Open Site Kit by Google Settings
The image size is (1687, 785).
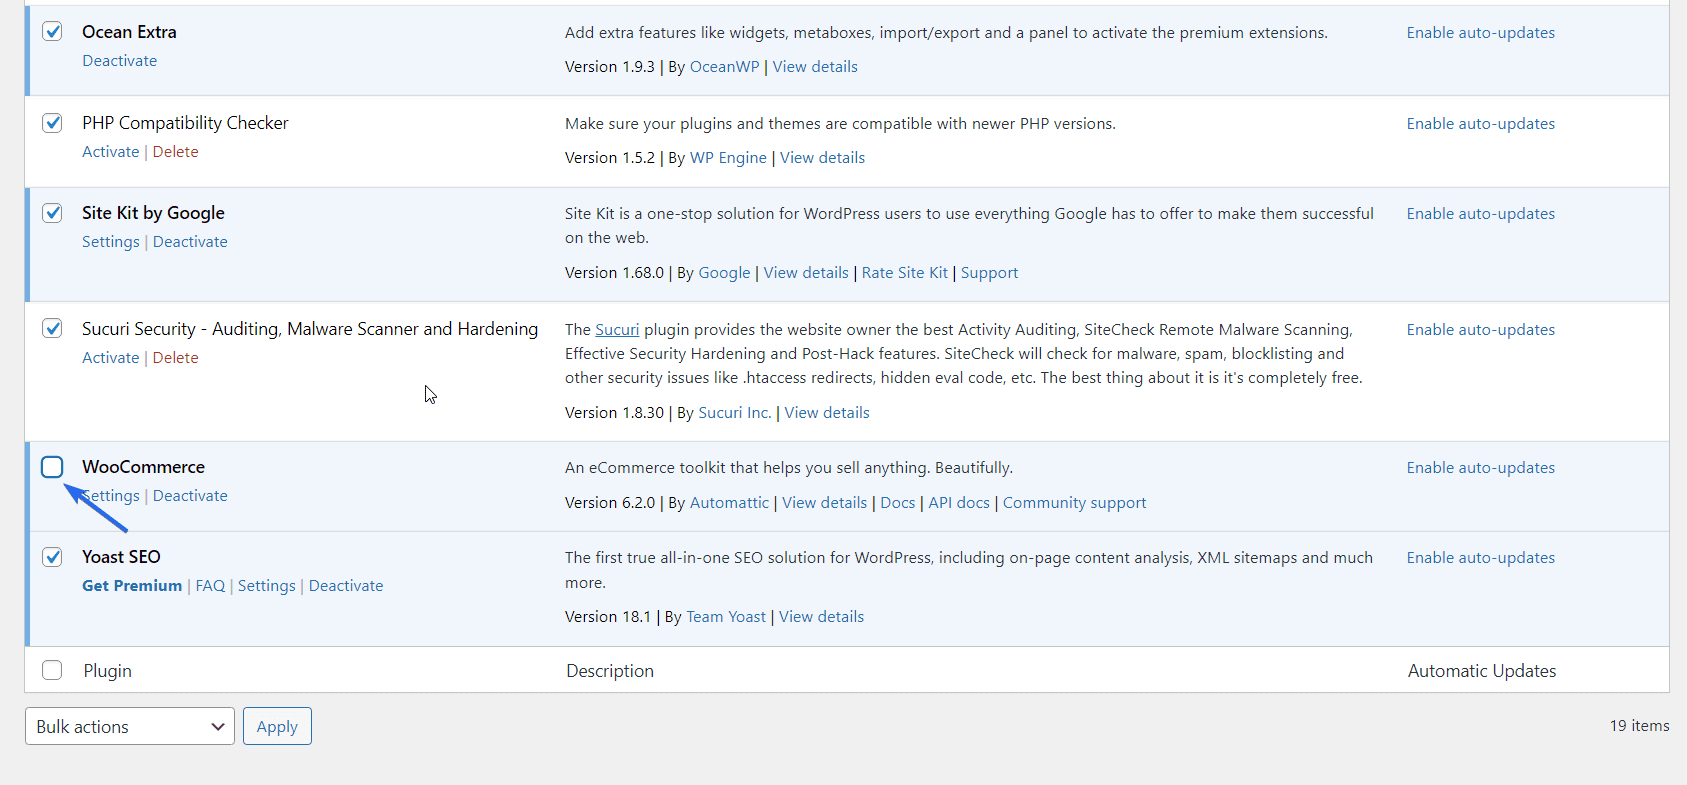[x=110, y=242]
